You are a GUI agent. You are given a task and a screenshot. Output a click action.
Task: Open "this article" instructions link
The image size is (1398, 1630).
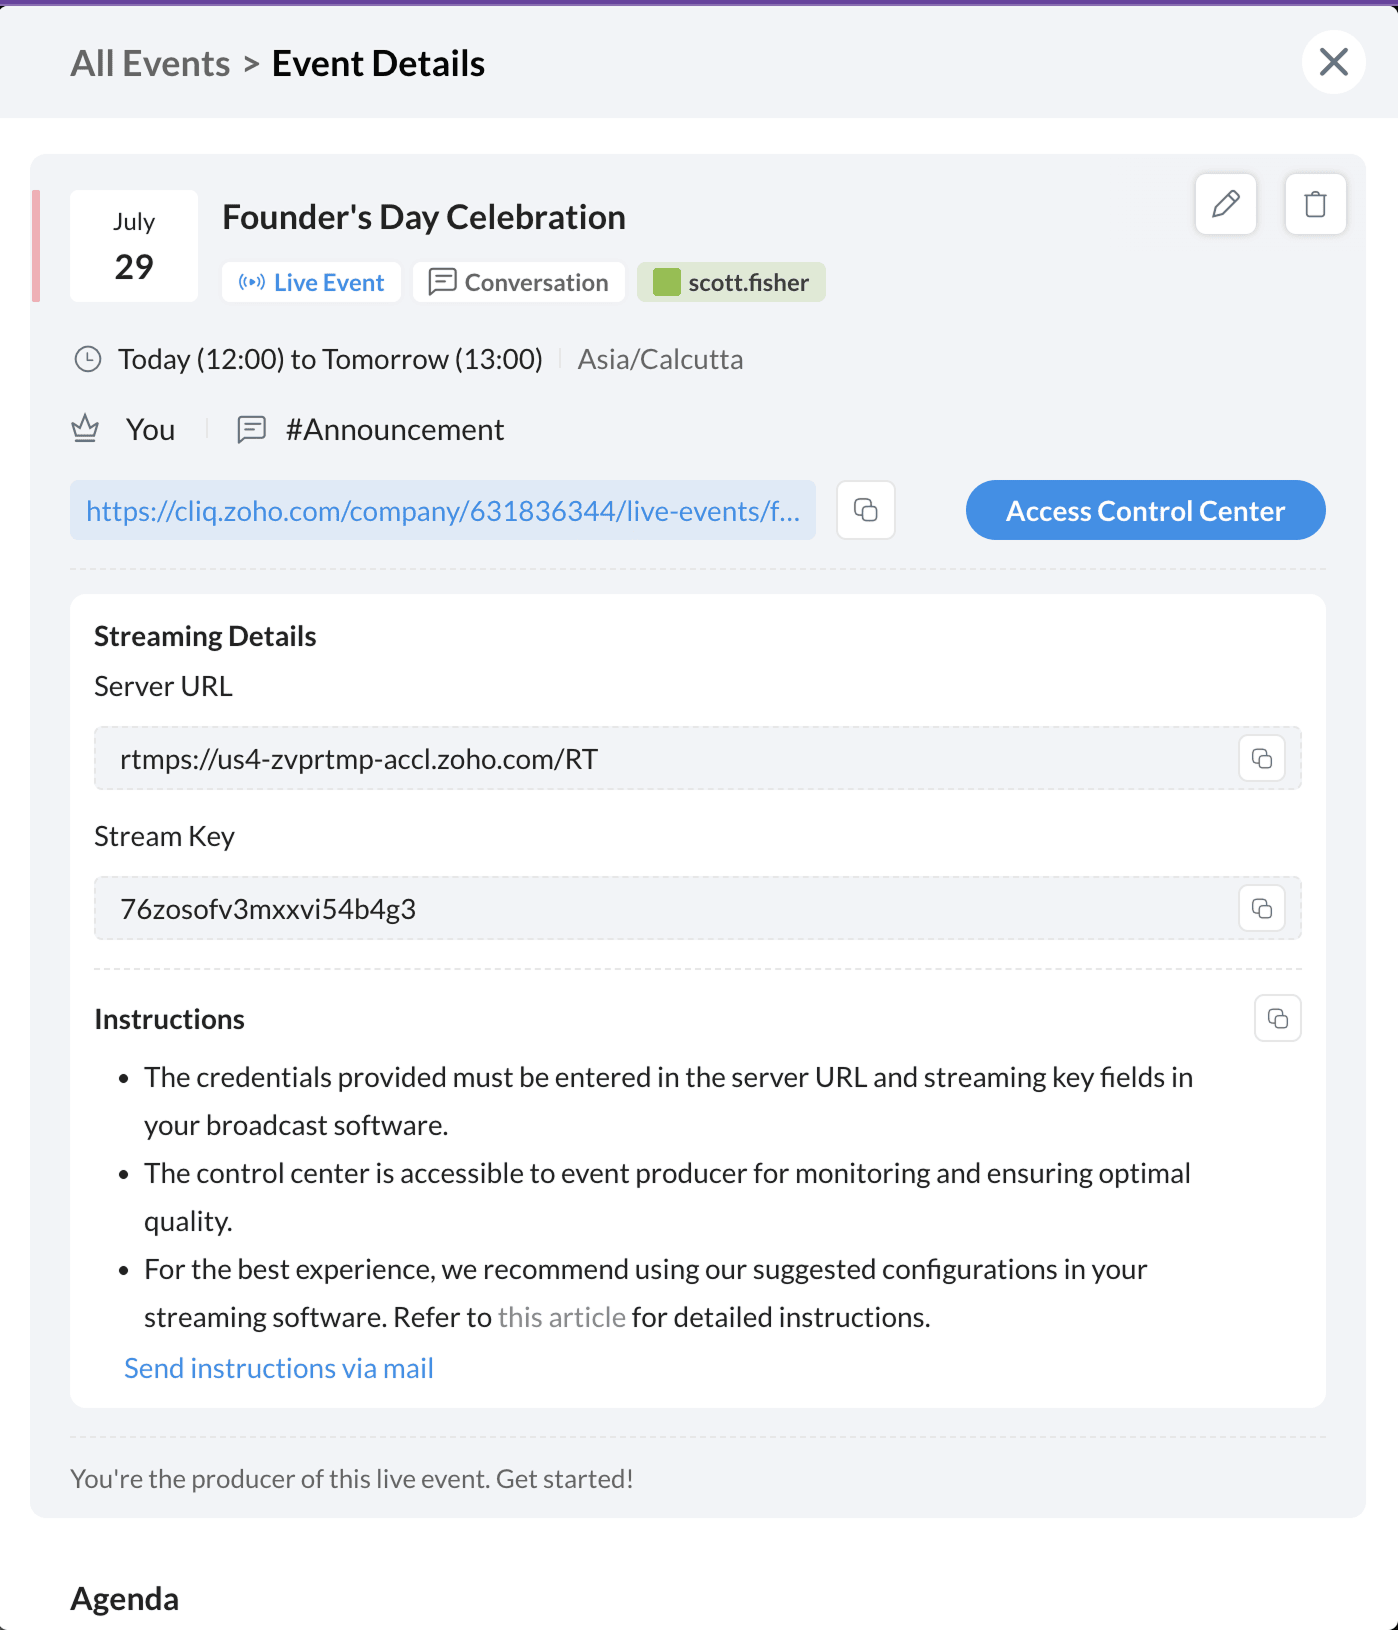[x=561, y=1317]
